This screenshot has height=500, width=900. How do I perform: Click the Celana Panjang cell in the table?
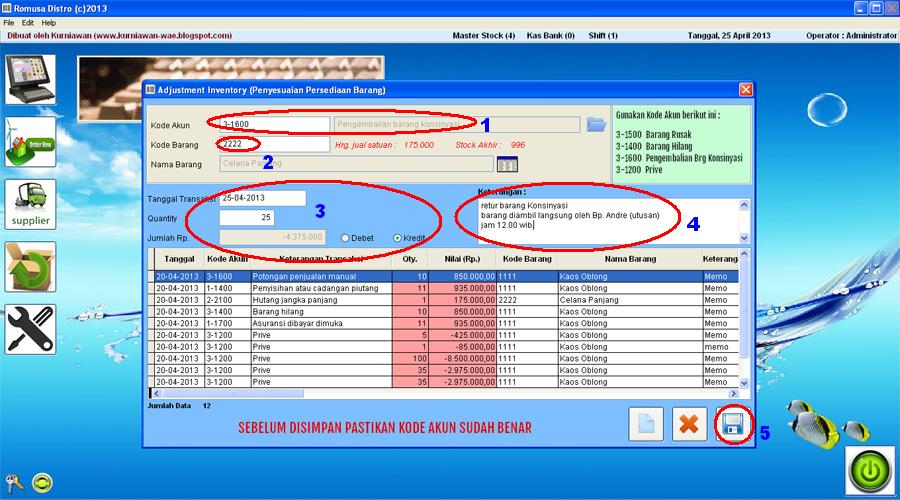point(630,300)
